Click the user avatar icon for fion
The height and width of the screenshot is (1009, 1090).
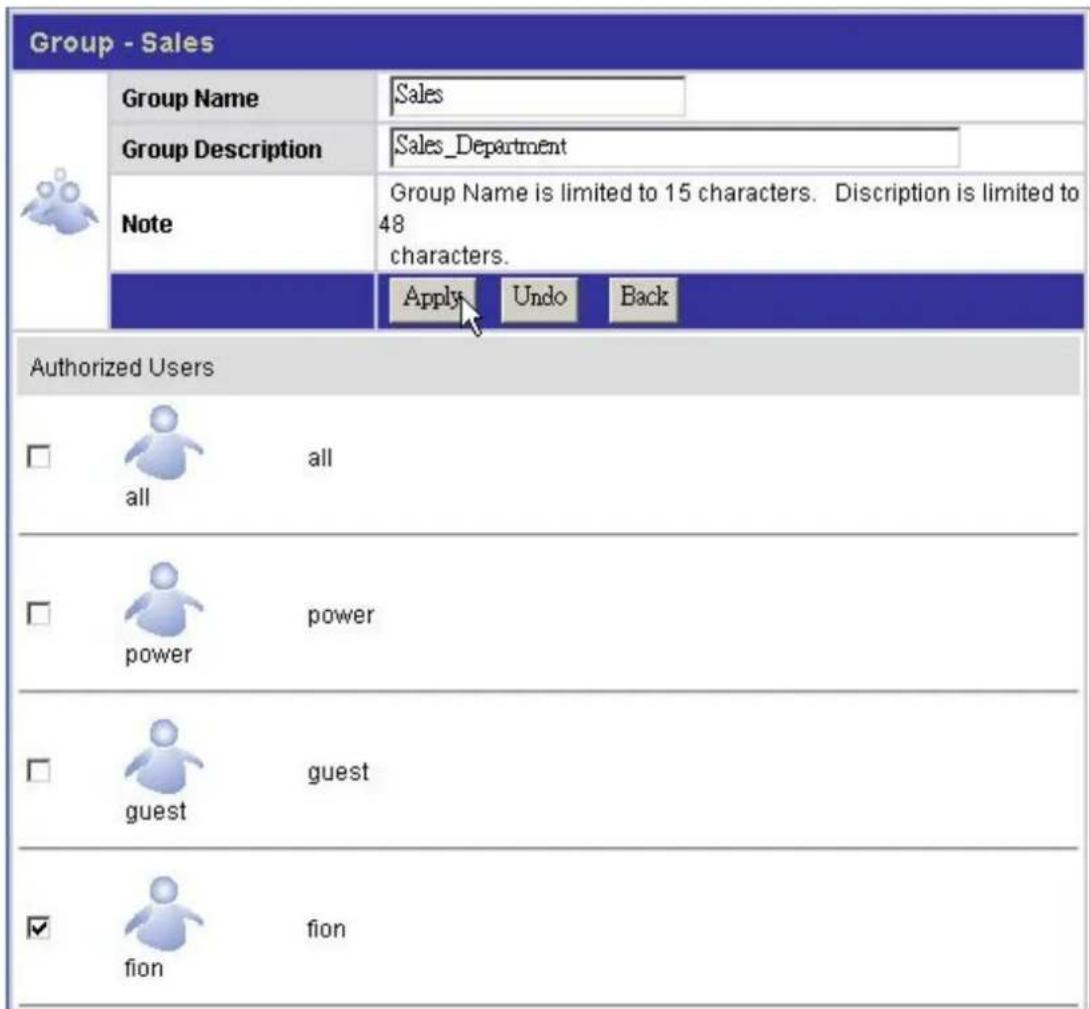164,914
